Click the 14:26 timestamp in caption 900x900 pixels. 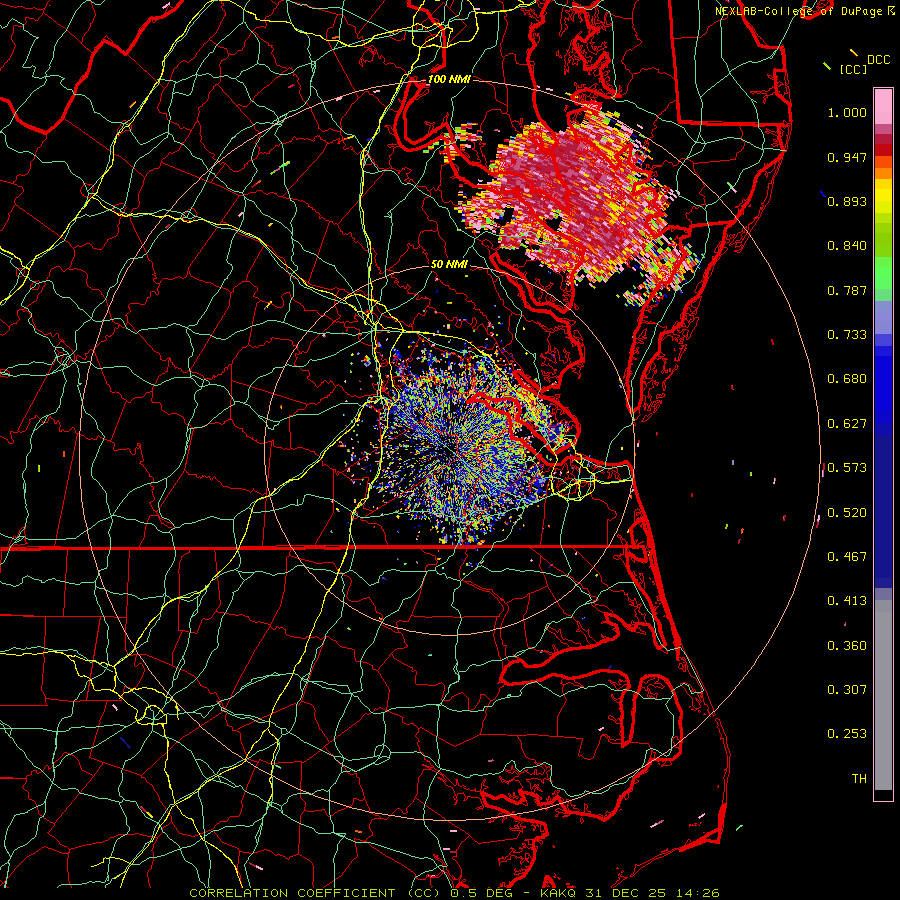coord(697,893)
